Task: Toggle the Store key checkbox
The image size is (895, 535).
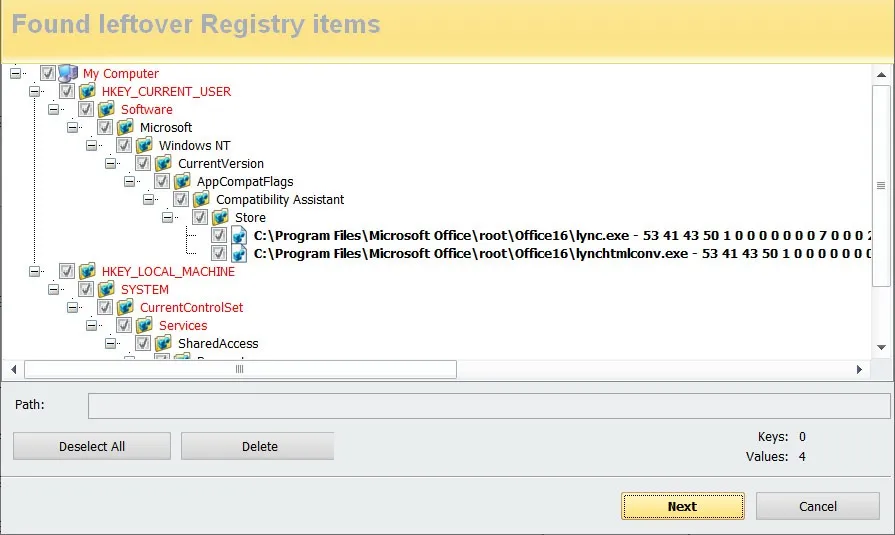Action: click(200, 217)
